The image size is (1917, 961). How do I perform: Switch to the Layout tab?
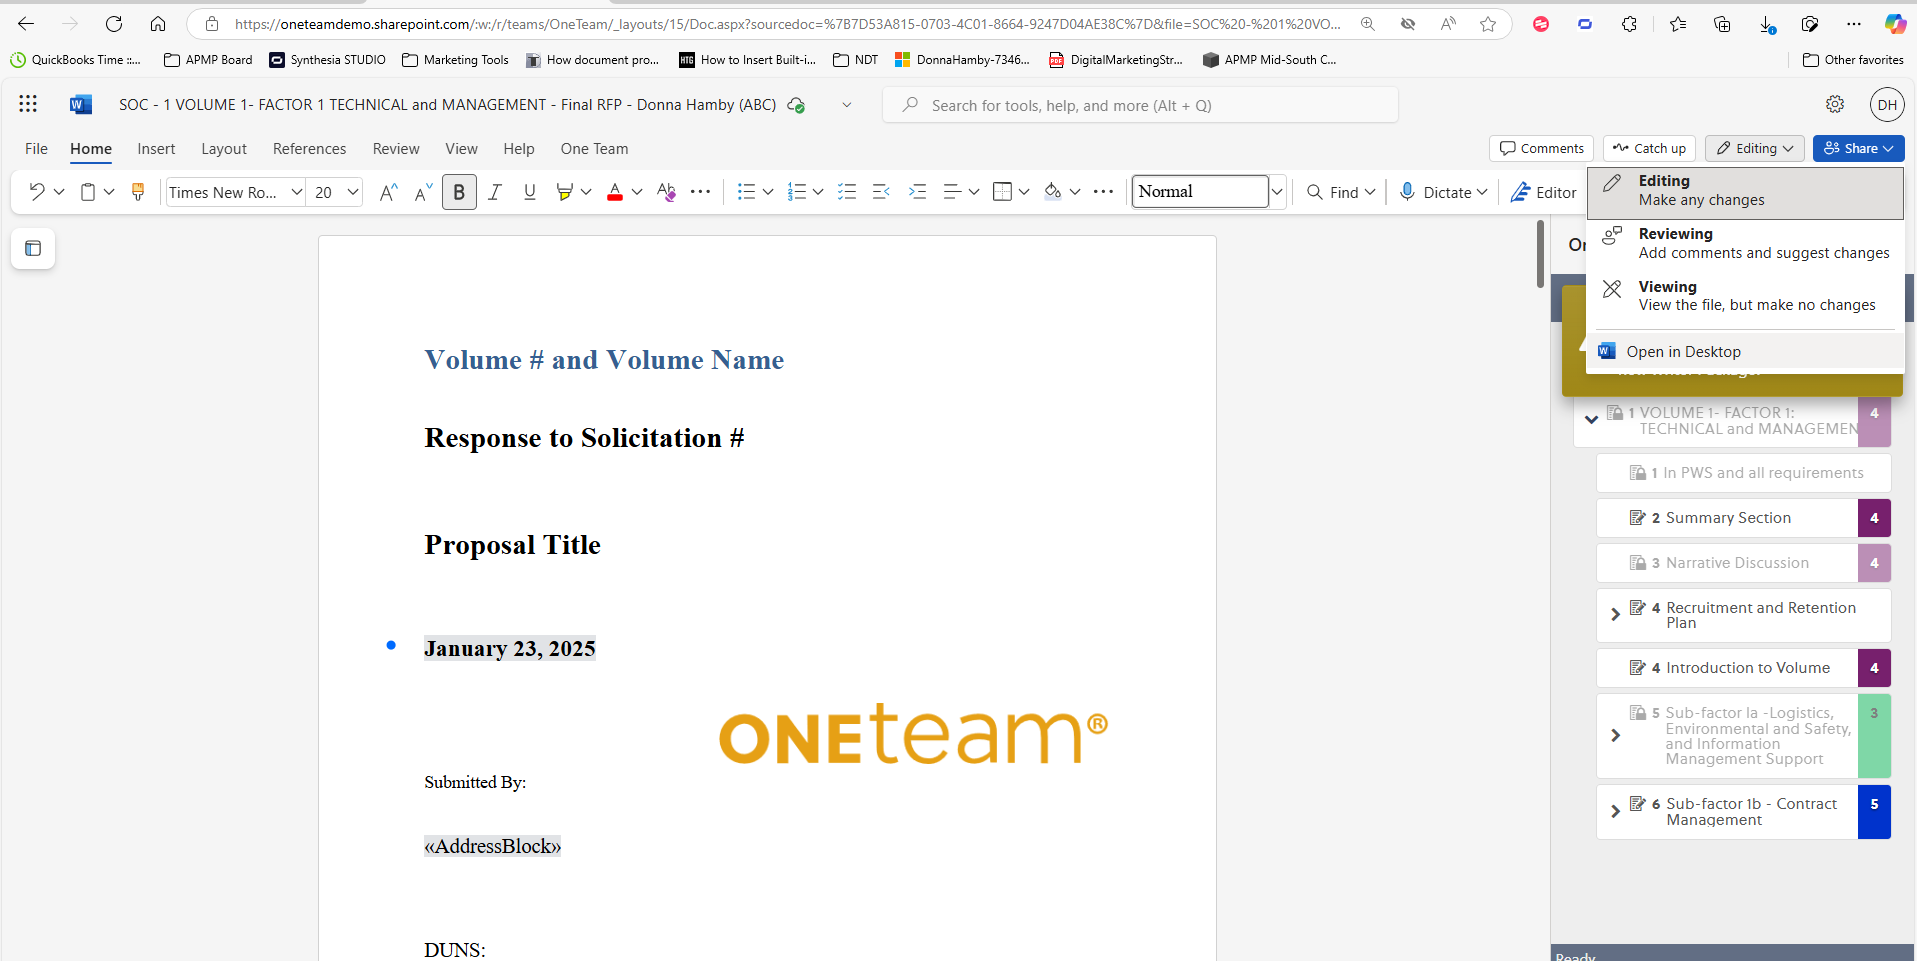[224, 149]
